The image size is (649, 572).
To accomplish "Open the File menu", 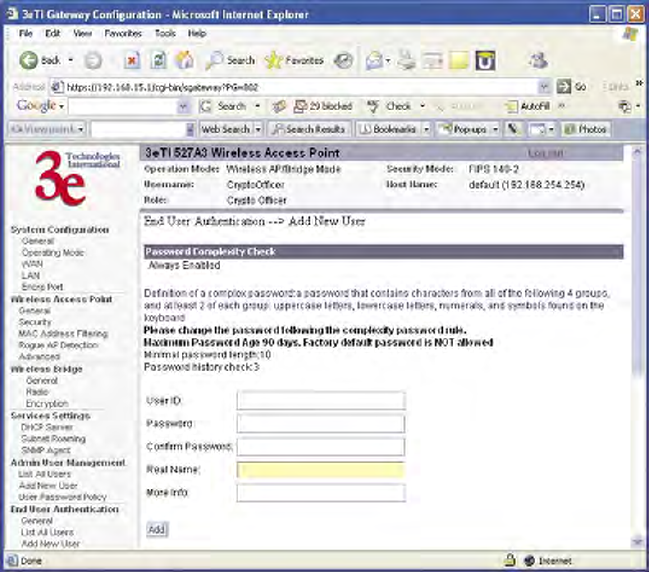I will (x=26, y=34).
